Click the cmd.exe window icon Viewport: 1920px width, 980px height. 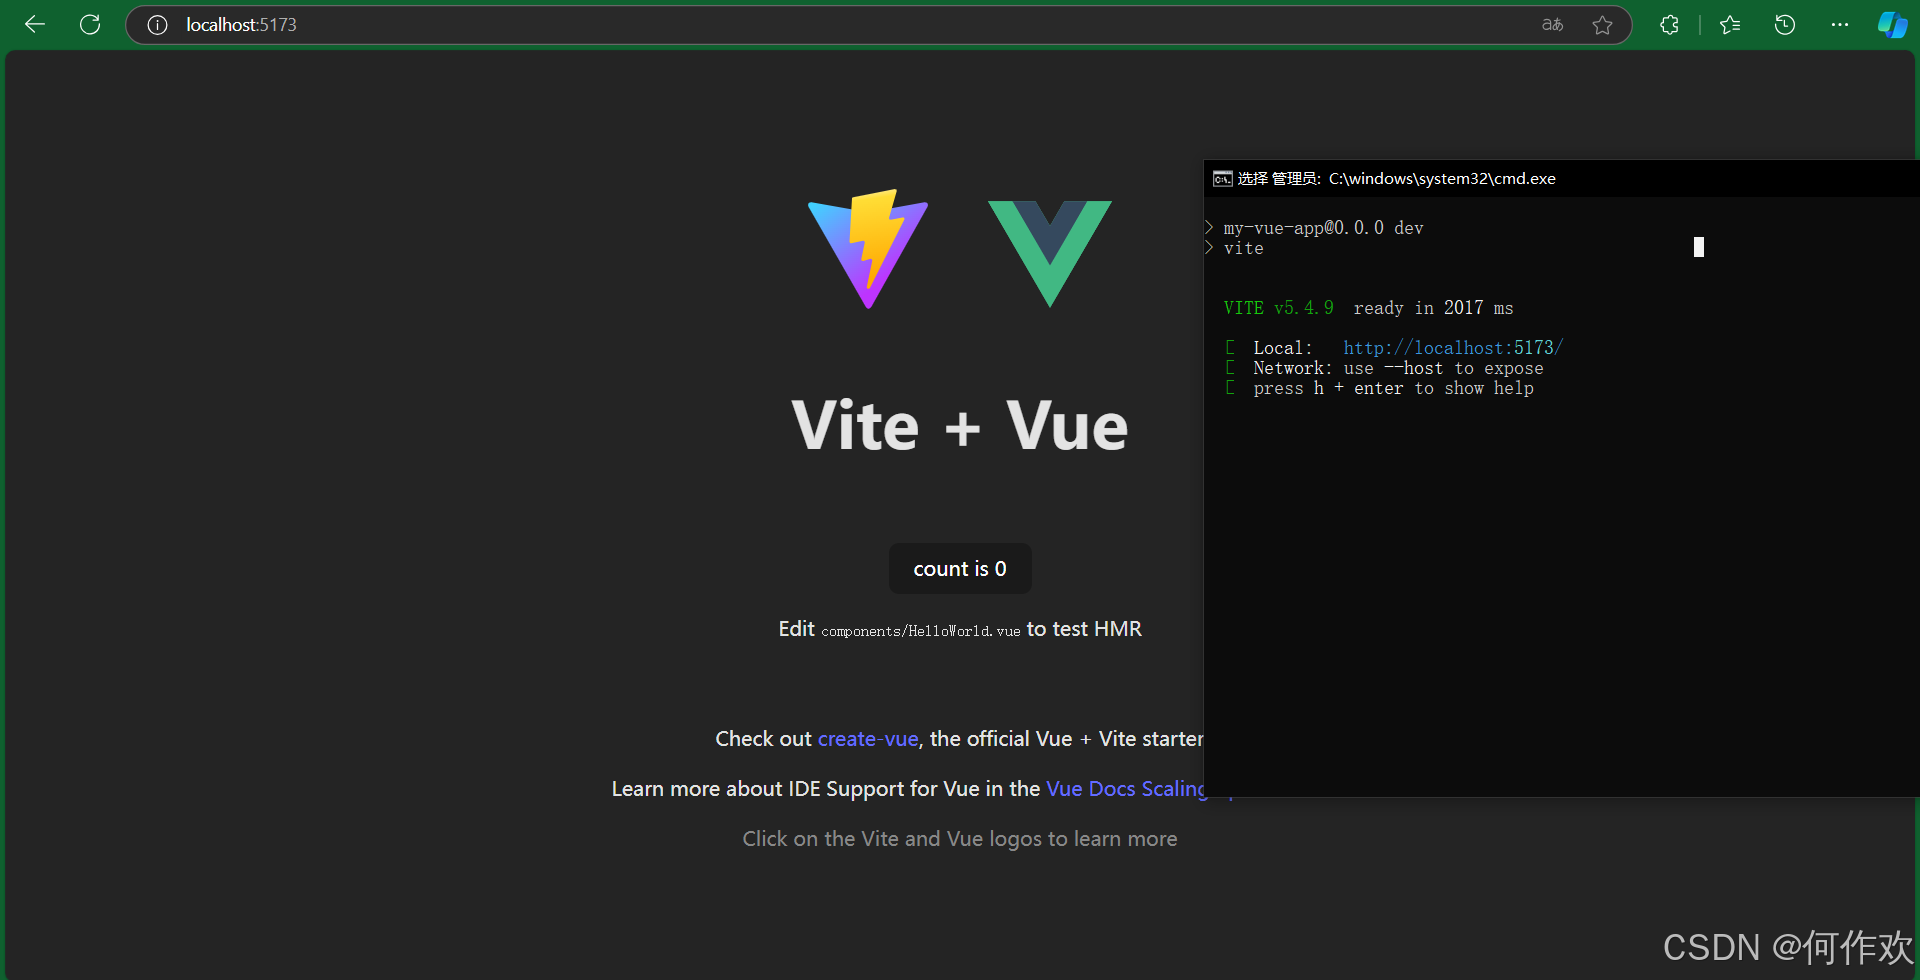click(1222, 179)
